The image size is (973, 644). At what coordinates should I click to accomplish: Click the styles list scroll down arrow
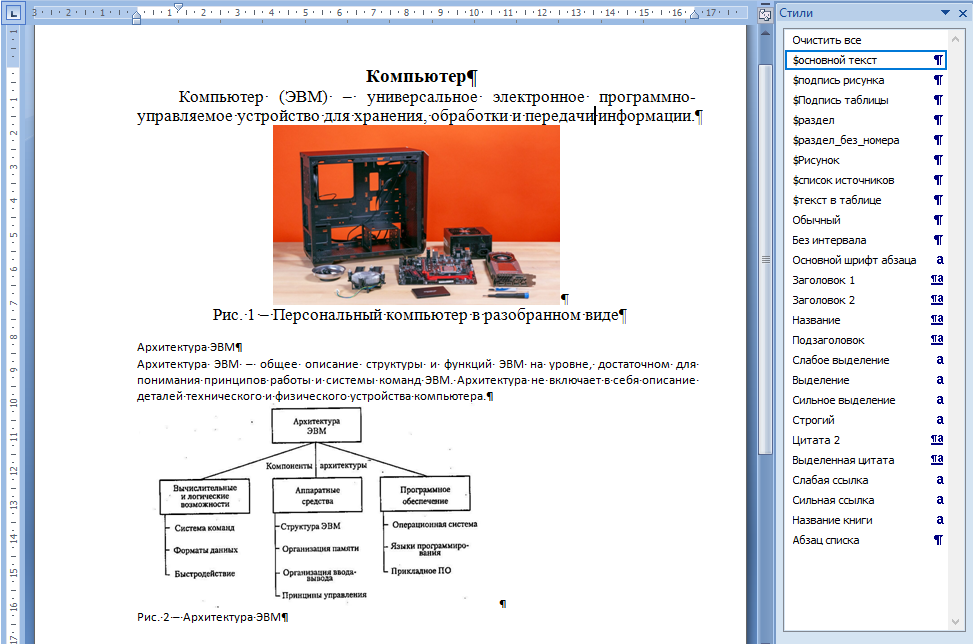[x=956, y=622]
